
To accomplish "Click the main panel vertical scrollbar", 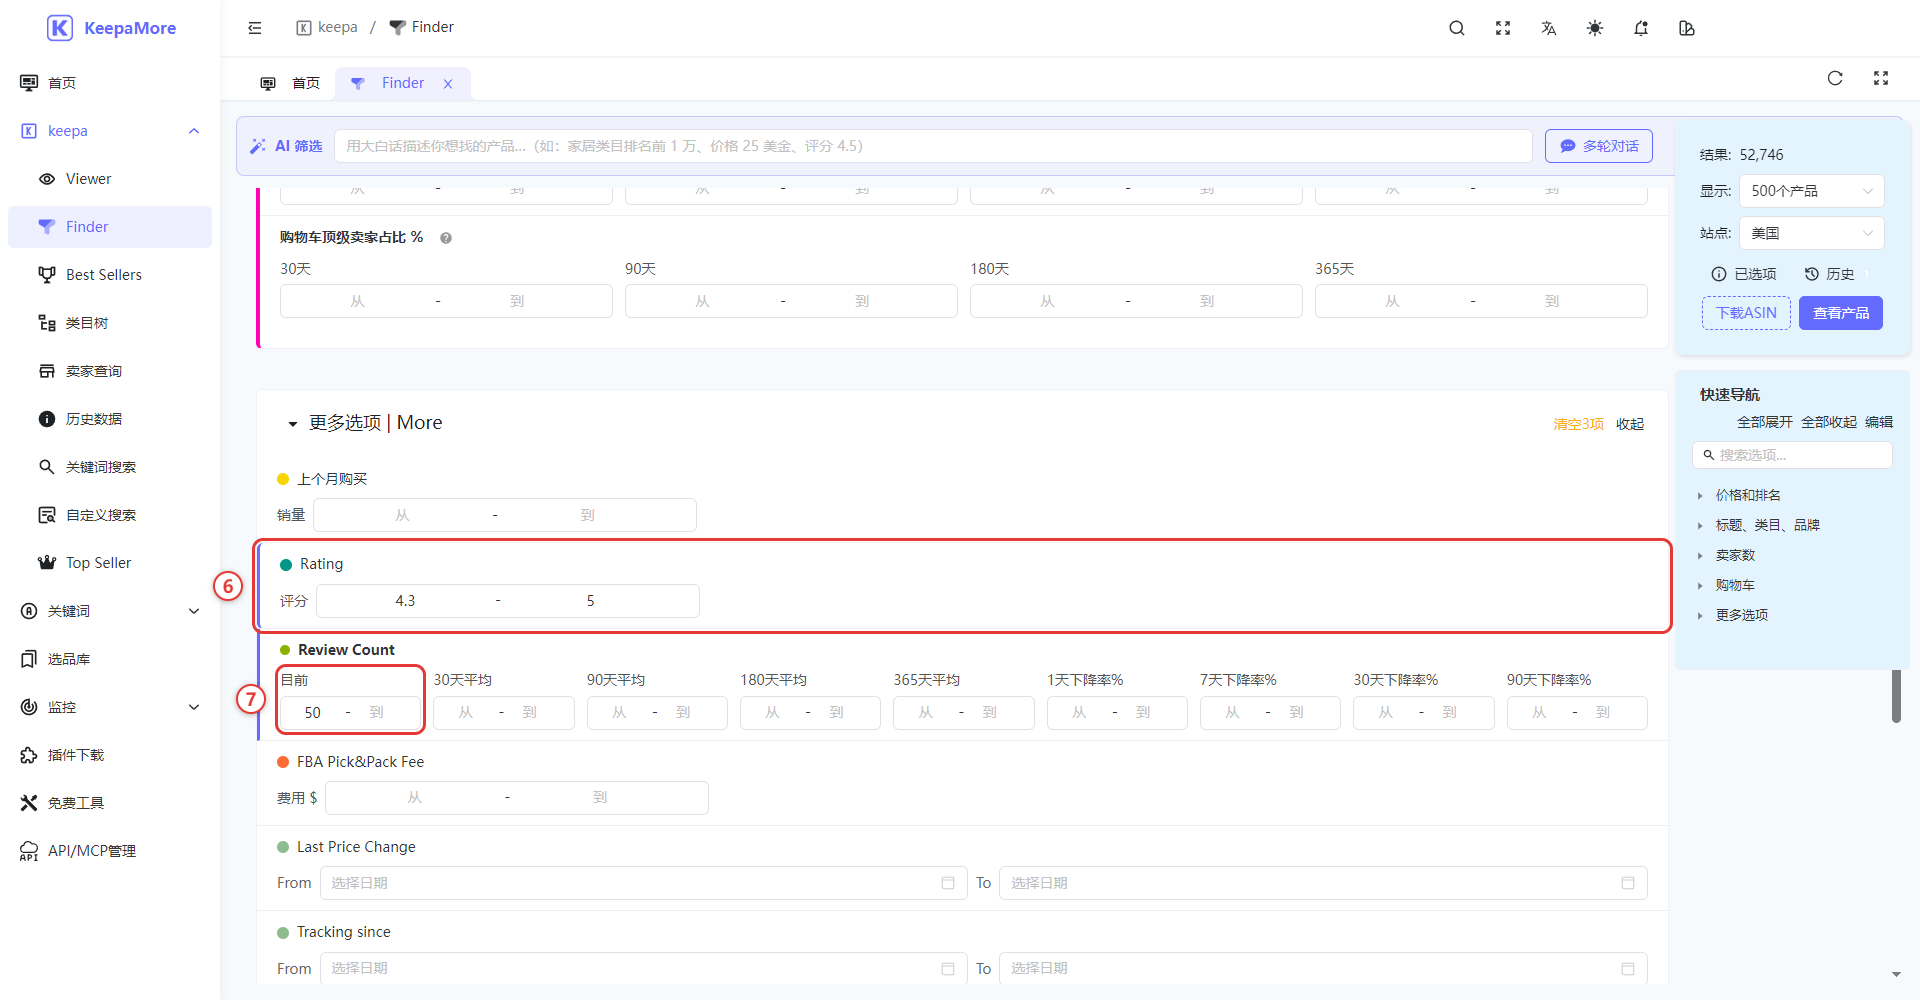I will [1896, 696].
